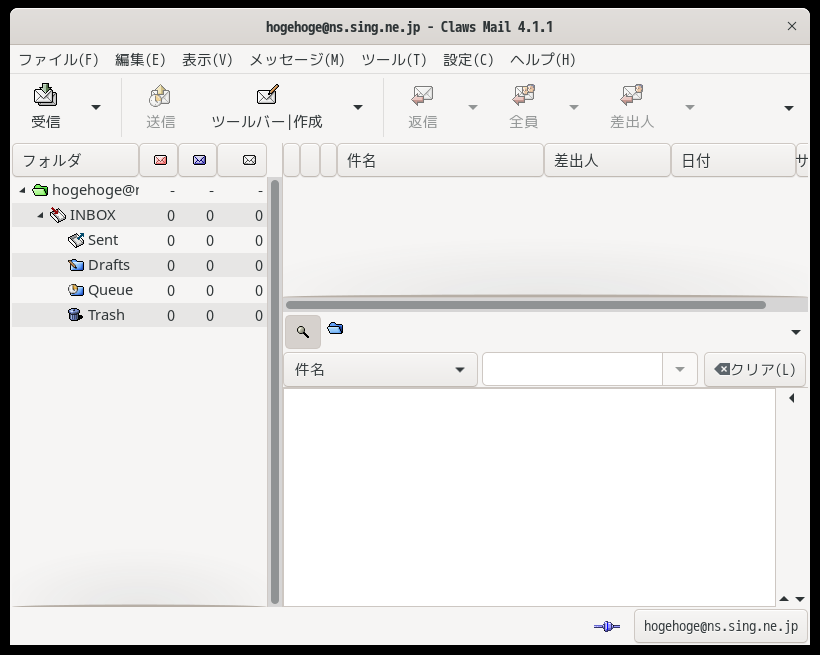Click the Trash folder icon
This screenshot has height=655, width=820.
[x=75, y=315]
